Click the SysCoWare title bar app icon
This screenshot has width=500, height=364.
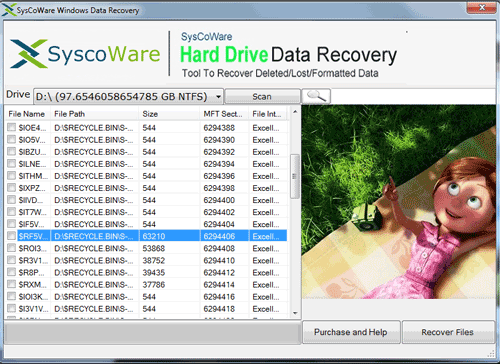coord(8,10)
